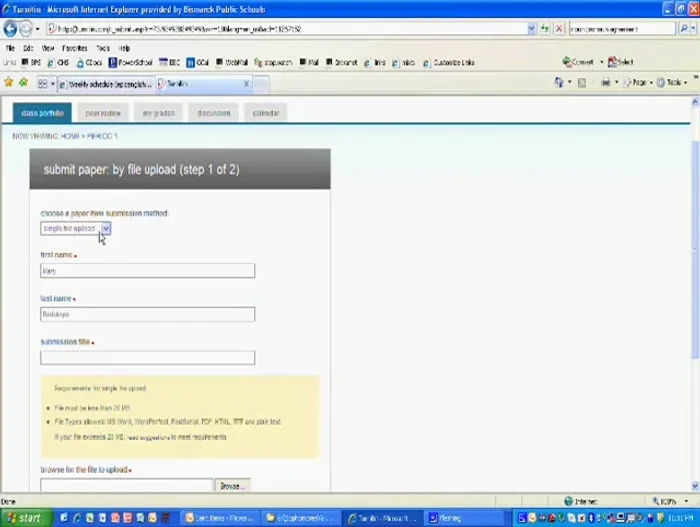The image size is (700, 527).
Task: Click the submission title input field
Action: pyautogui.click(x=147, y=358)
